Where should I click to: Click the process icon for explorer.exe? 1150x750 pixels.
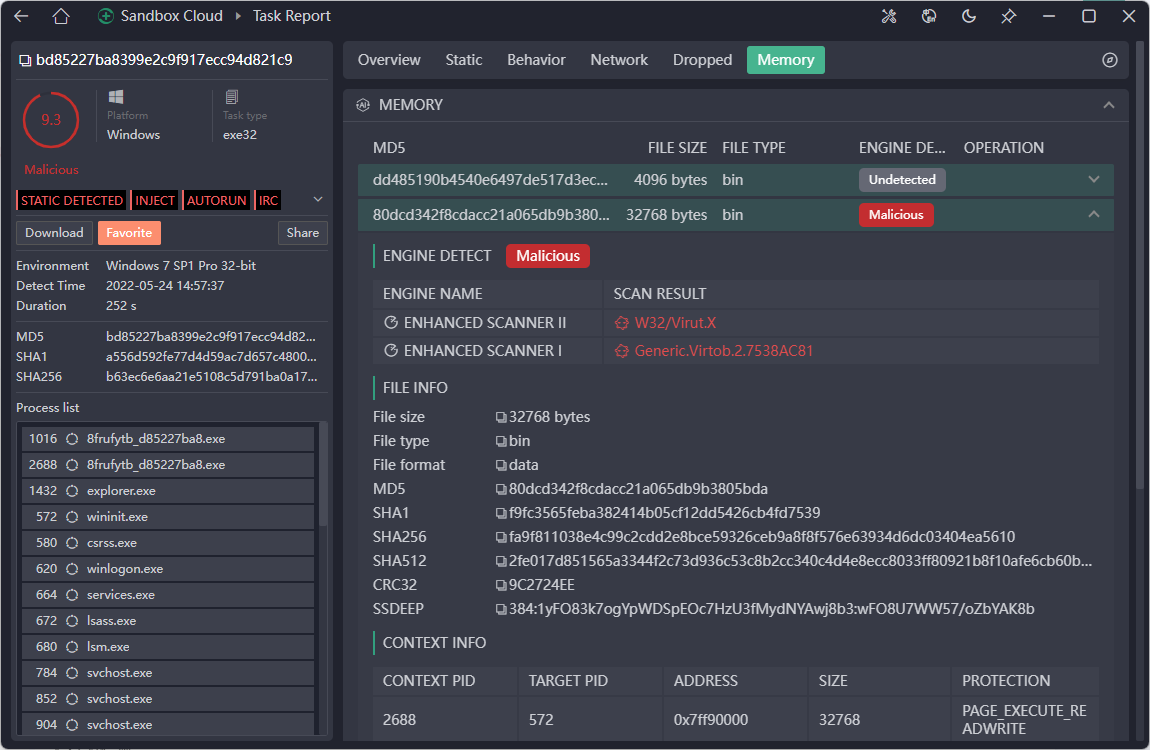(x=72, y=491)
